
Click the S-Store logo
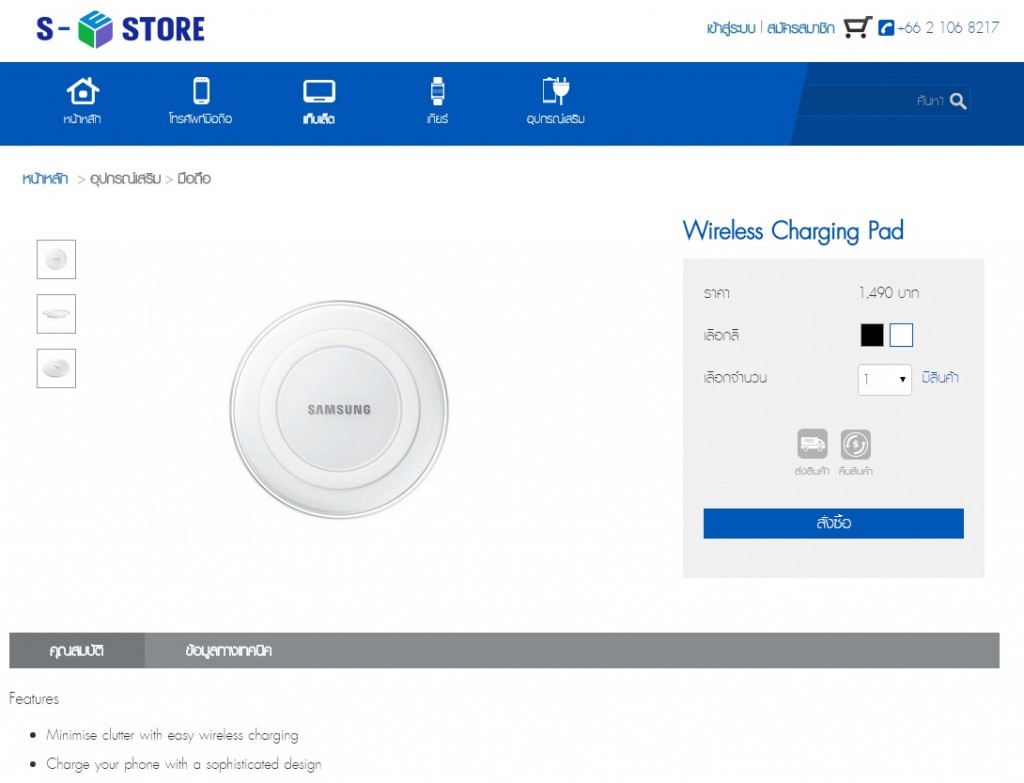[121, 30]
